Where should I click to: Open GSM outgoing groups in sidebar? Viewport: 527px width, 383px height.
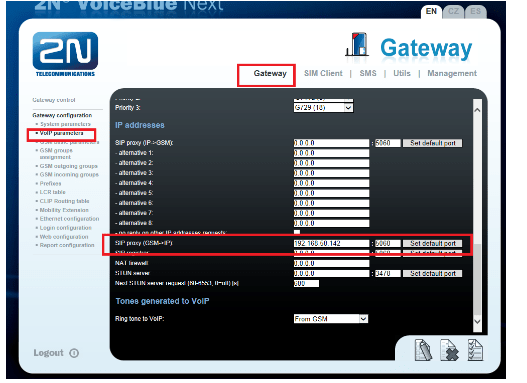(69, 166)
